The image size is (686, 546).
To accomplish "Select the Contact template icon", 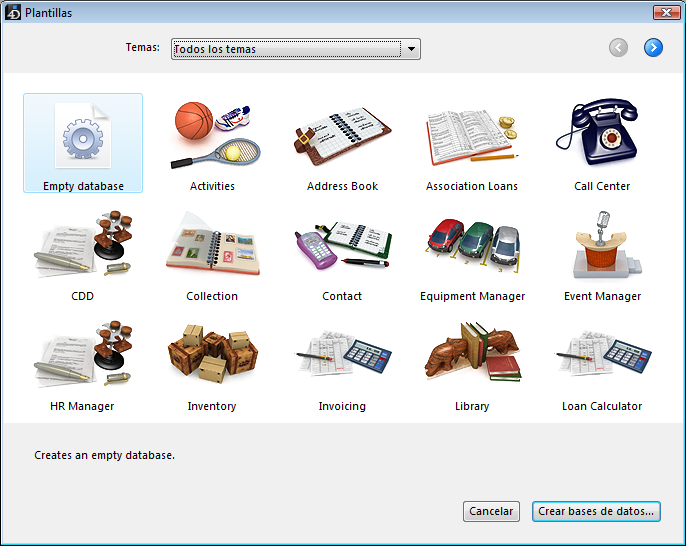I will click(342, 246).
